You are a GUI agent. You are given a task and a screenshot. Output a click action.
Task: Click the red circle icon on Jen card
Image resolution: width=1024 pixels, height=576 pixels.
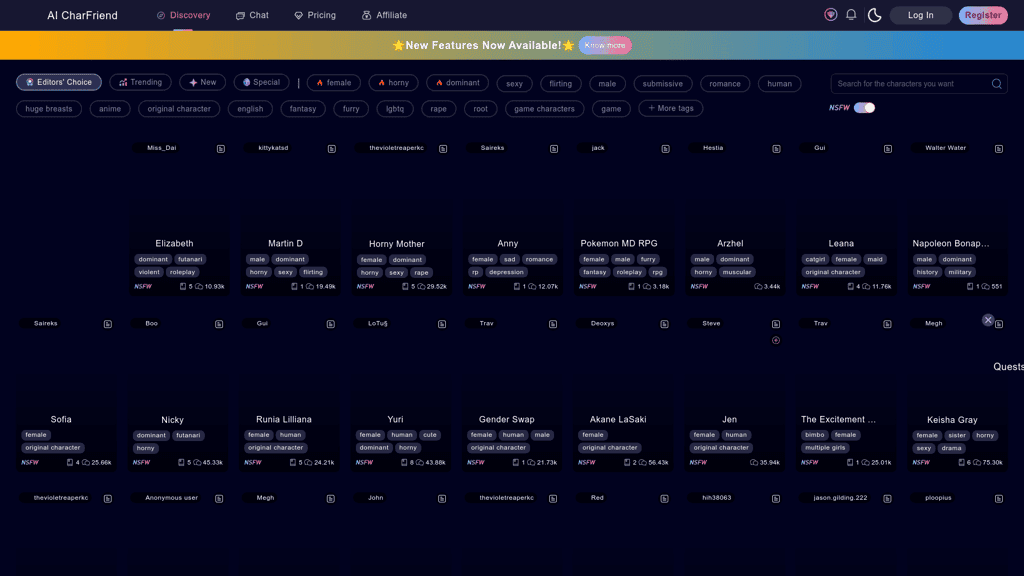point(776,340)
